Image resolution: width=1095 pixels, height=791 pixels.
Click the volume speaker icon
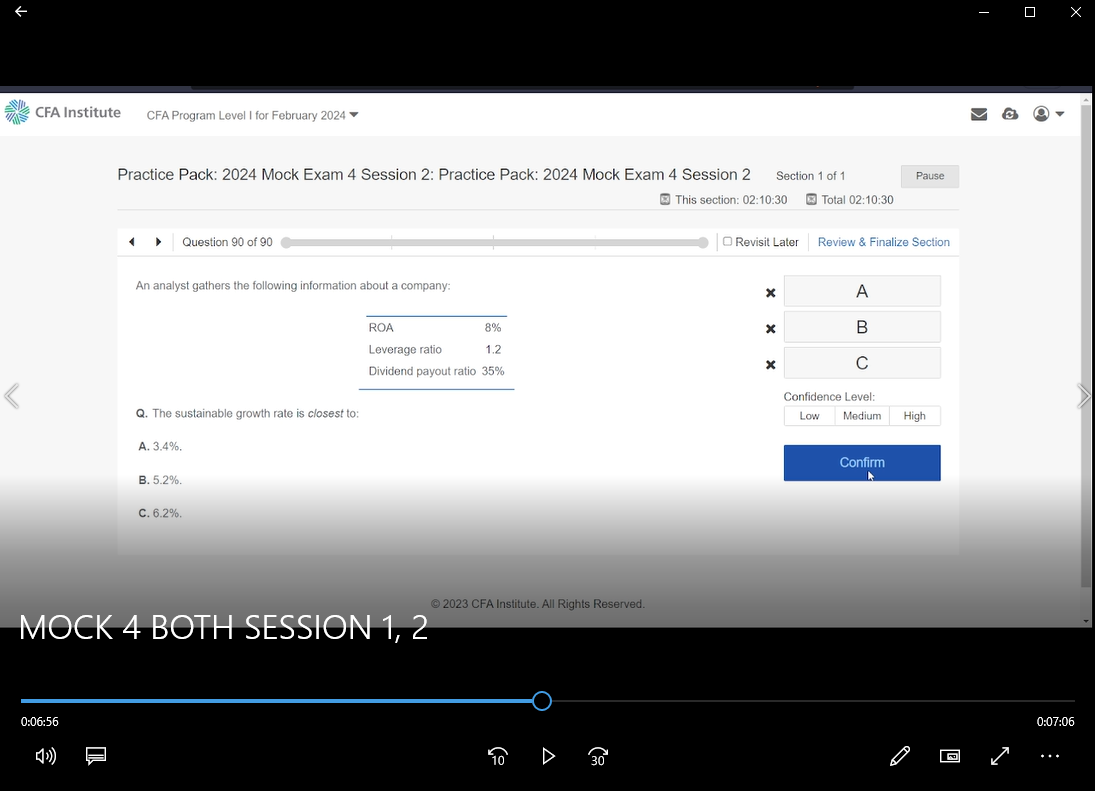(x=46, y=756)
